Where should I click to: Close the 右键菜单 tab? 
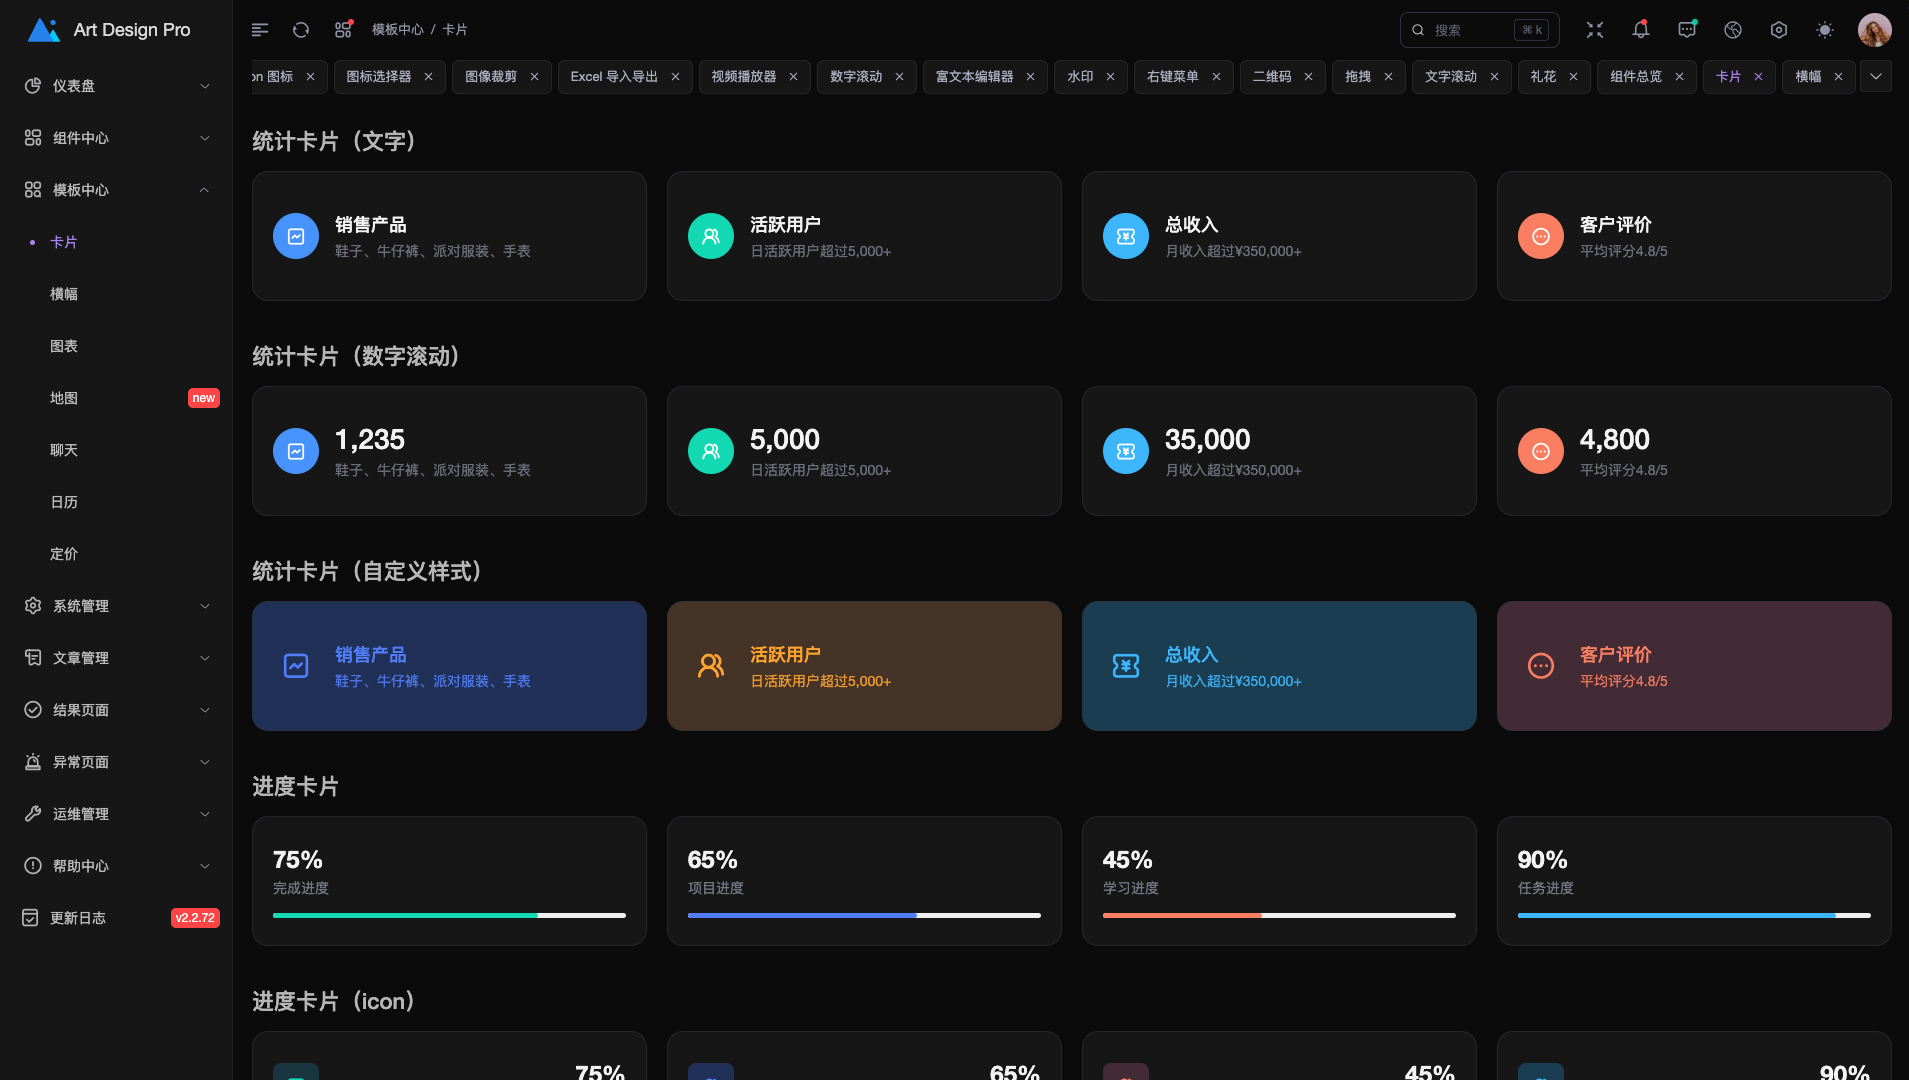pos(1216,76)
